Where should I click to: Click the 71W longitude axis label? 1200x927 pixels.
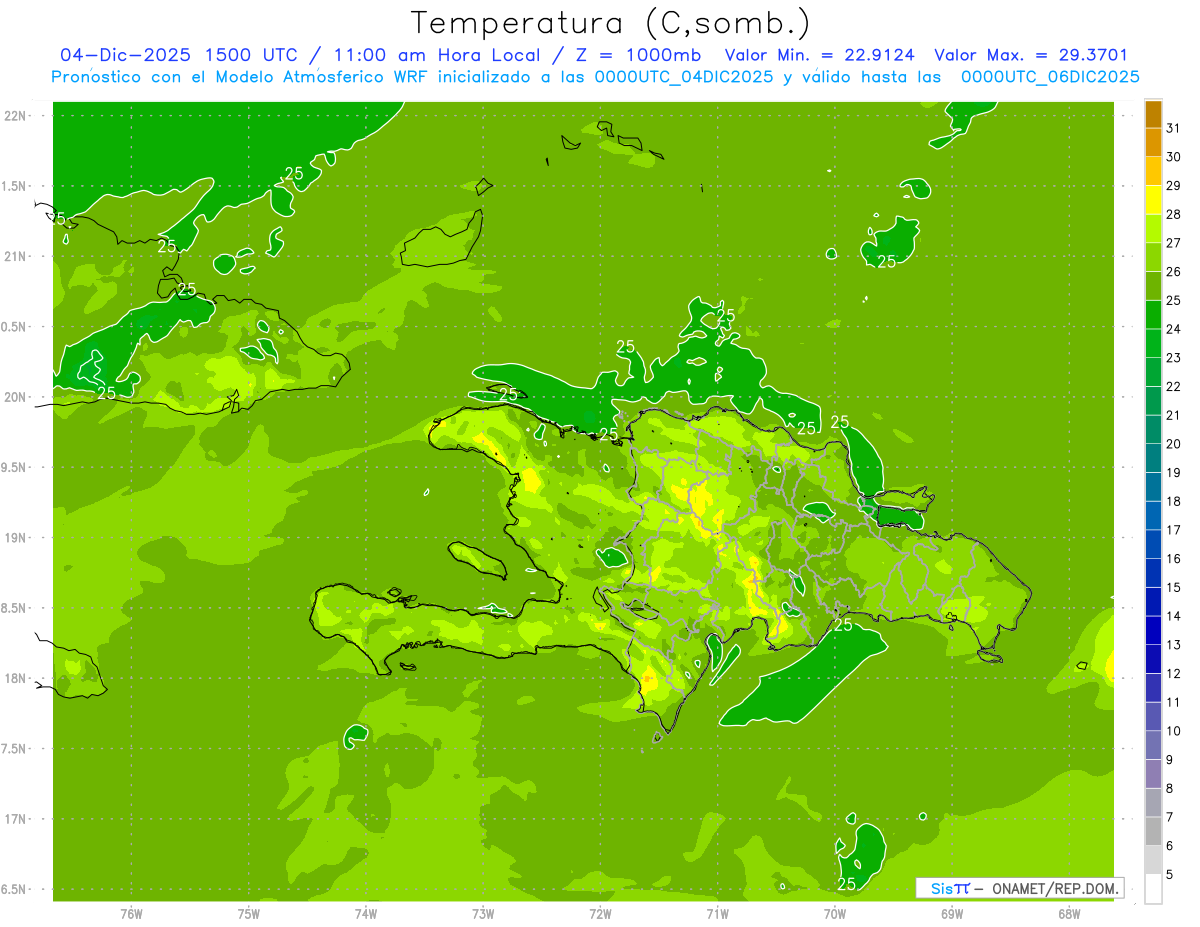717,914
